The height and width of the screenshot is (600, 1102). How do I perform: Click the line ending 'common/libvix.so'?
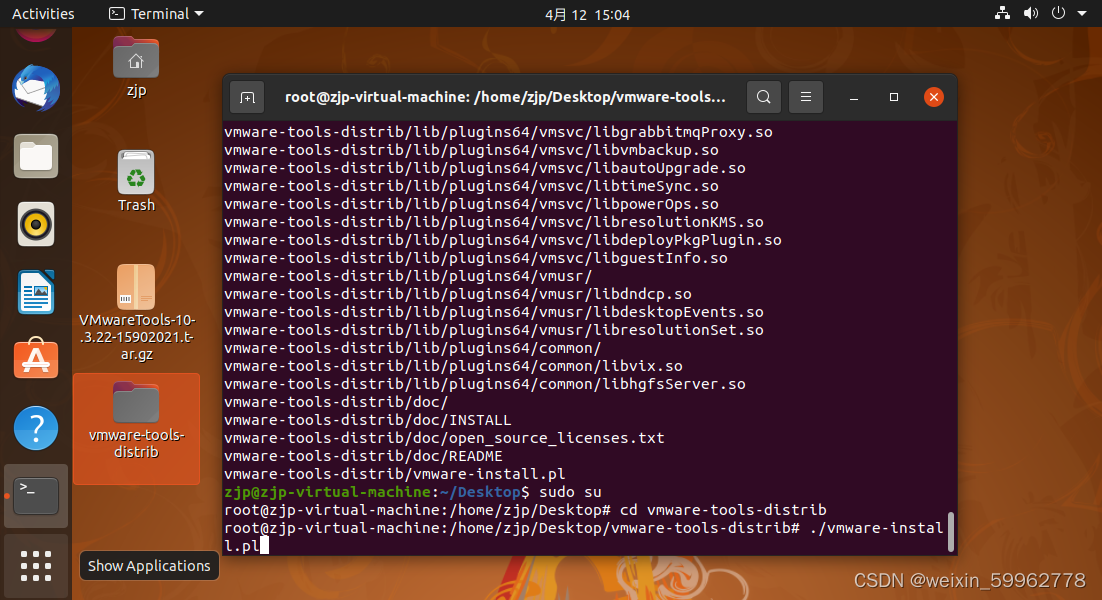[x=453, y=366]
